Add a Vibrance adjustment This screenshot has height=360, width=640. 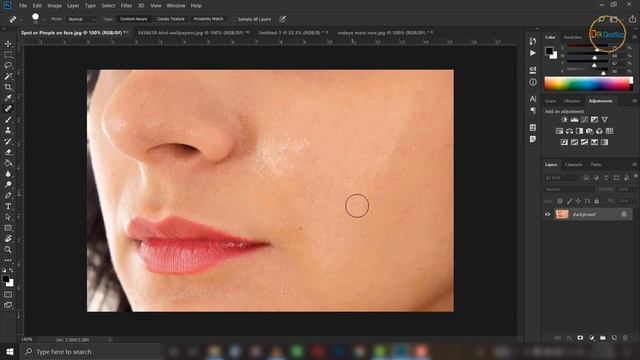coord(604,120)
